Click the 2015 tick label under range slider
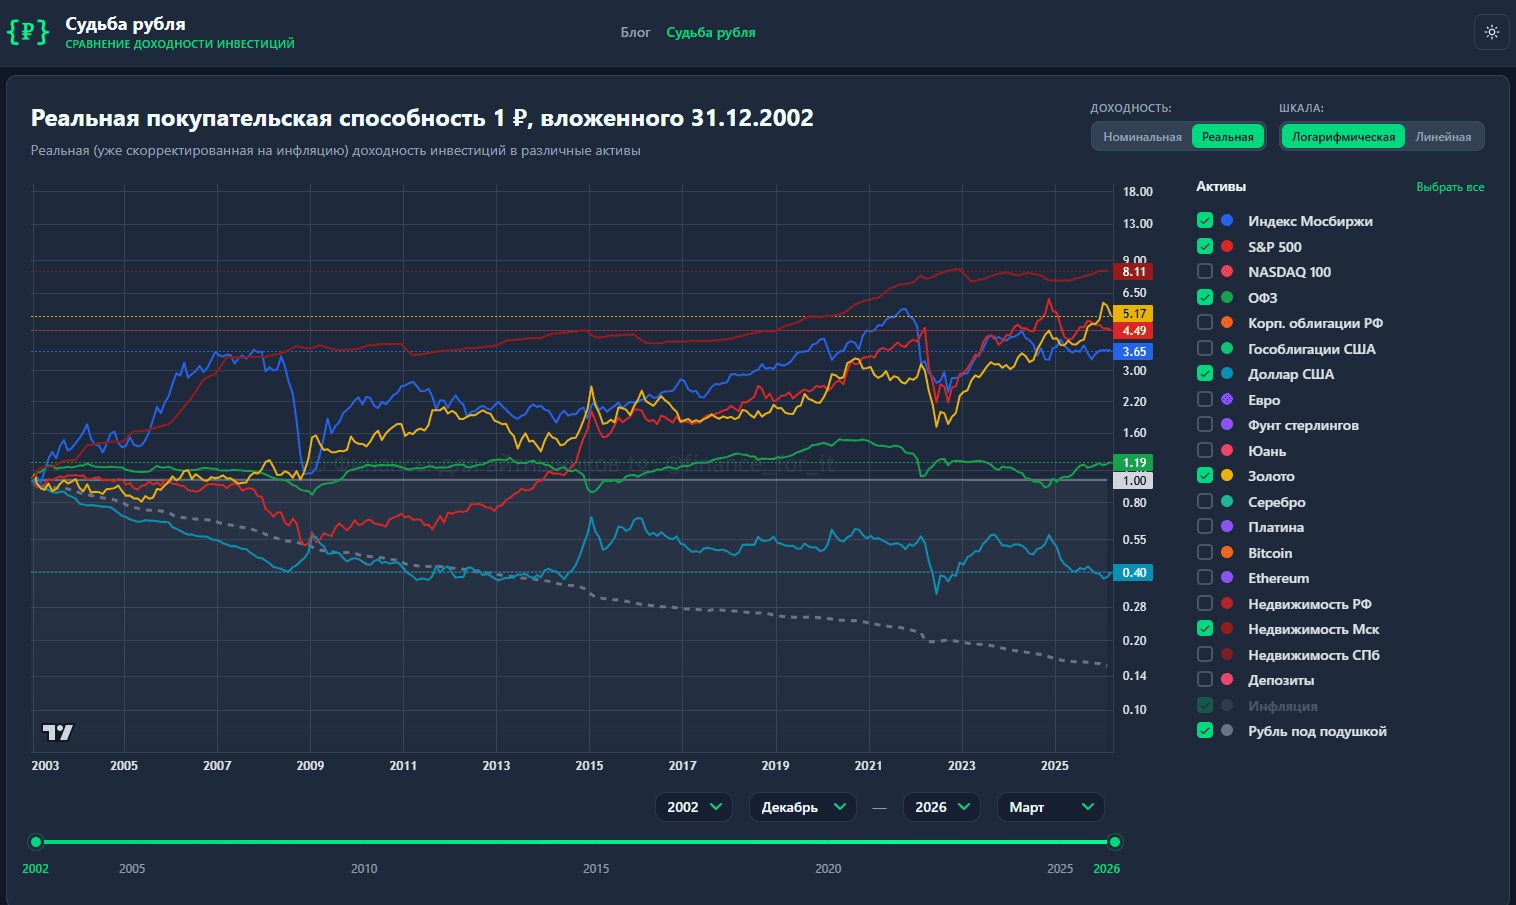Image resolution: width=1516 pixels, height=905 pixels. 596,869
